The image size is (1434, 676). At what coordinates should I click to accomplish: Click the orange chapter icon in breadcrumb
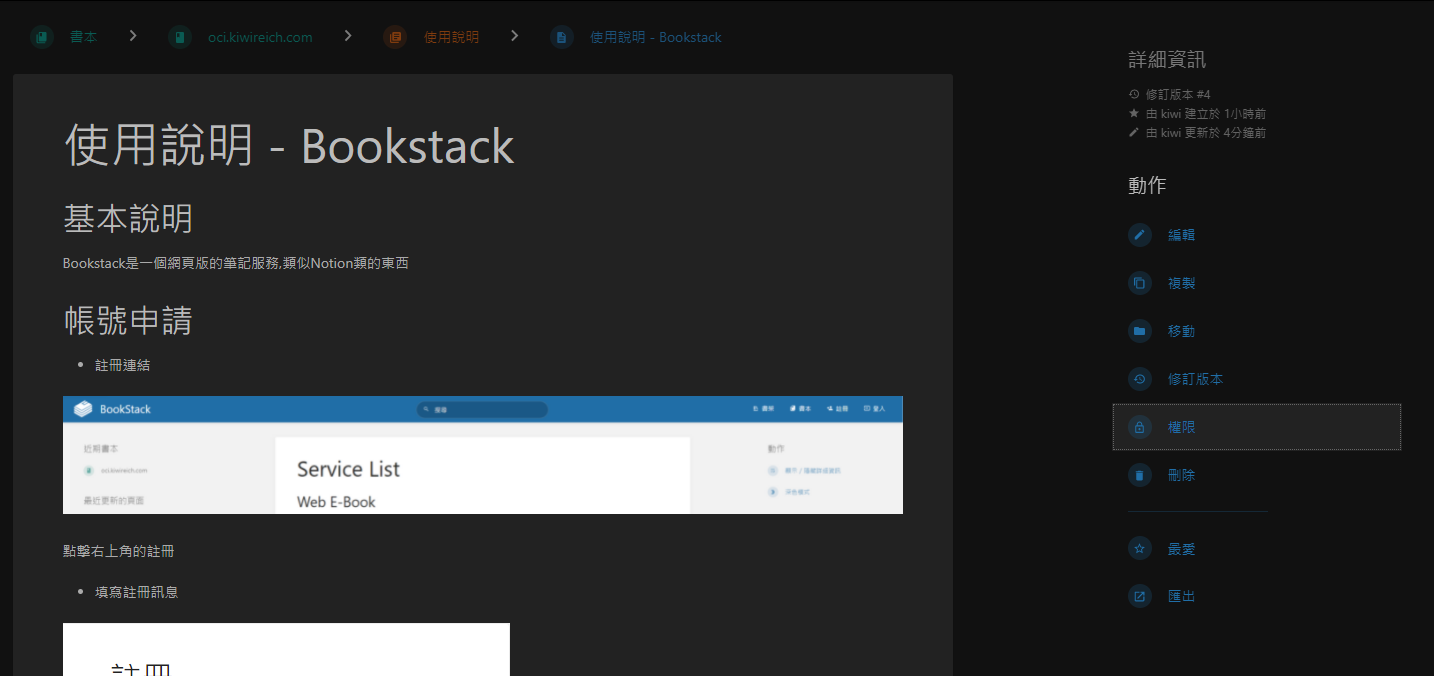coord(395,37)
